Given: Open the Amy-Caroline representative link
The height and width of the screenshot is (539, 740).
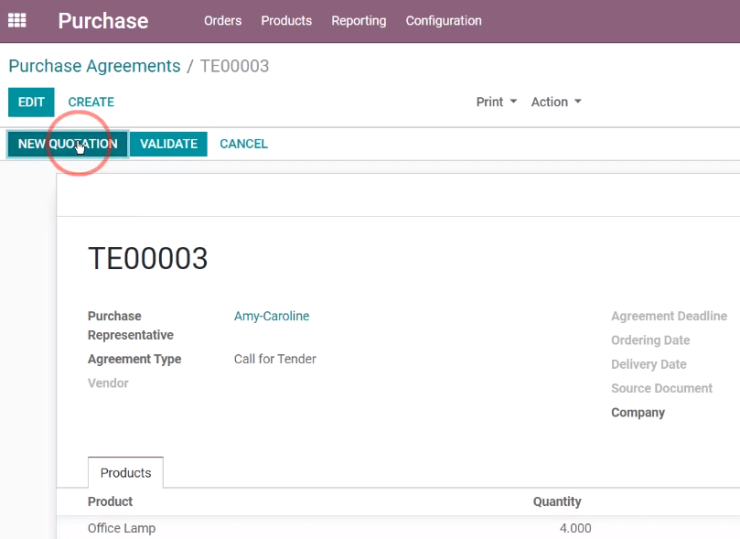Looking at the screenshot, I should pos(272,316).
